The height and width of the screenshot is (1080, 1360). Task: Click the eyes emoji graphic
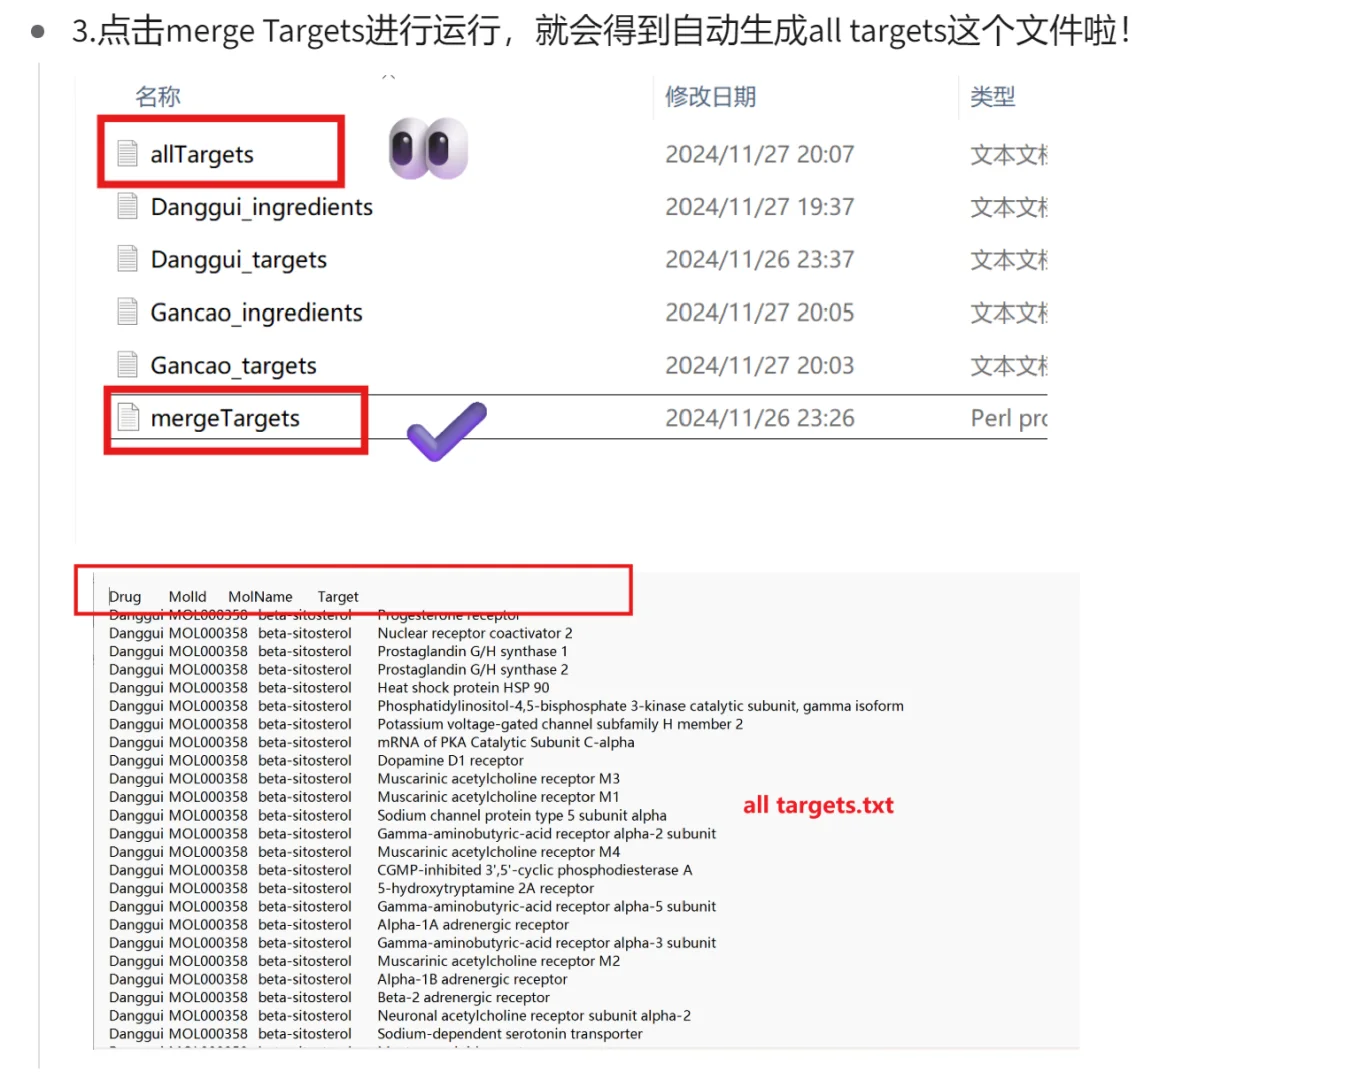pos(428,148)
